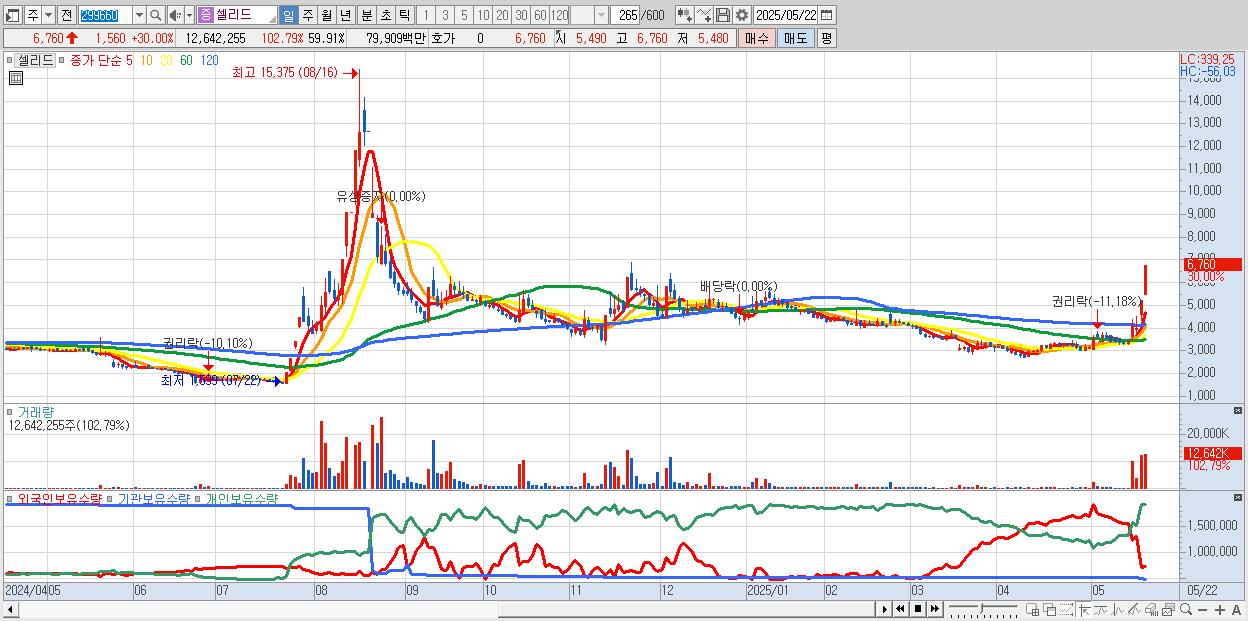Image resolution: width=1248 pixels, height=621 pixels.
Task: Open the stock search magnifier icon
Action: 155,15
